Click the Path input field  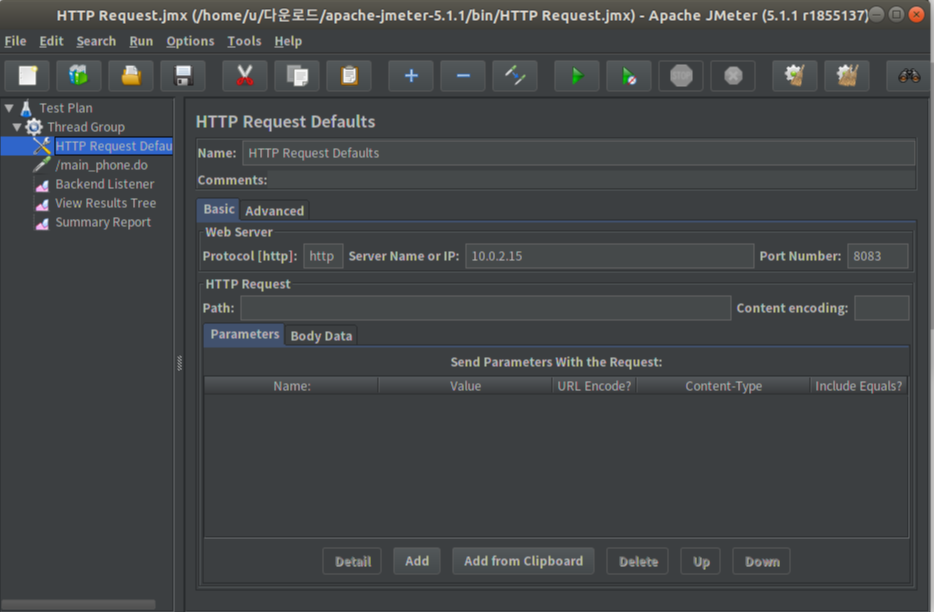click(x=485, y=308)
